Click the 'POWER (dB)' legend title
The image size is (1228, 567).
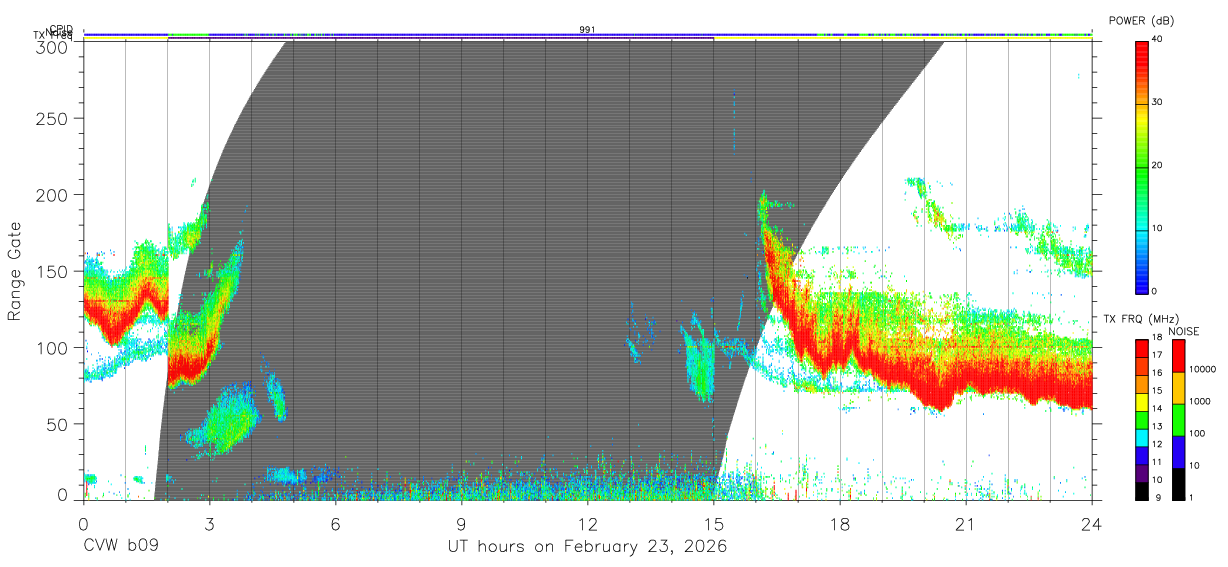[x=1142, y=21]
